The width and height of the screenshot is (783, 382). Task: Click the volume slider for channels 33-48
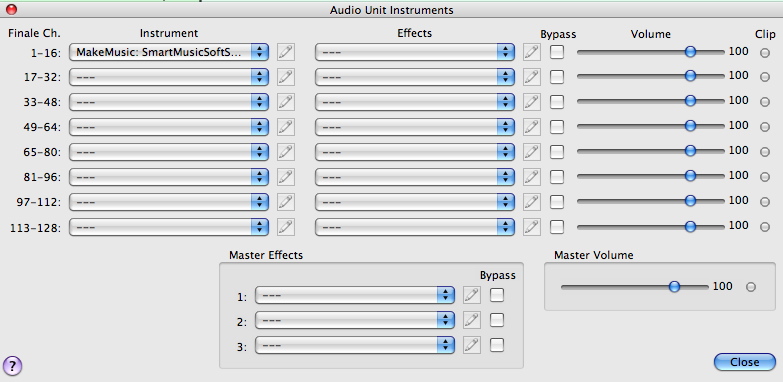[651, 101]
